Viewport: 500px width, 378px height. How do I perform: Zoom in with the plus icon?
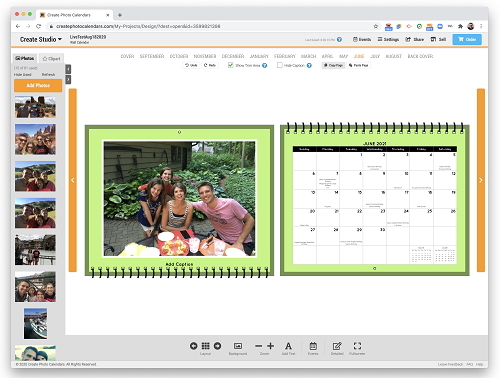click(271, 346)
